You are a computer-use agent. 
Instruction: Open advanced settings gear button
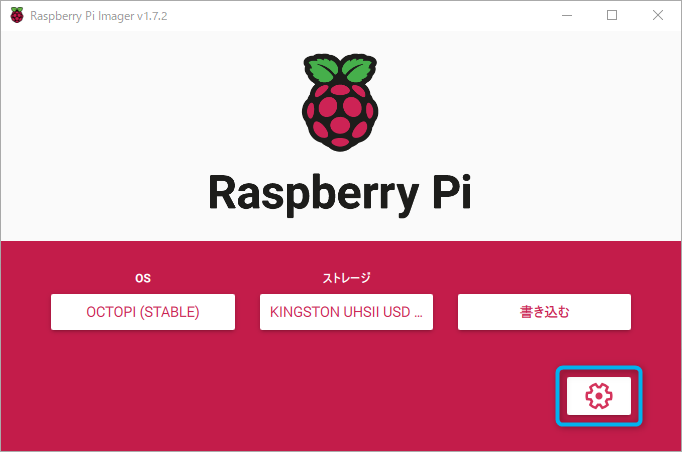[x=598, y=396]
